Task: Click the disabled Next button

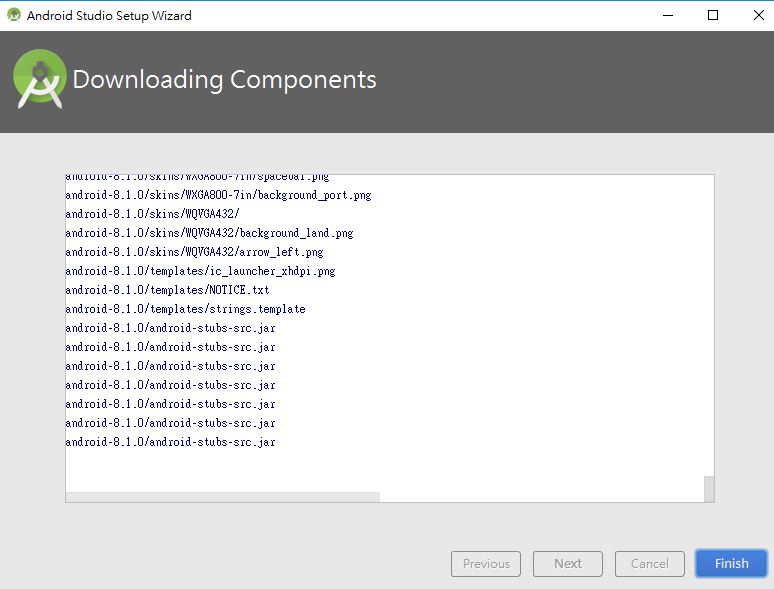Action: pyautogui.click(x=568, y=563)
